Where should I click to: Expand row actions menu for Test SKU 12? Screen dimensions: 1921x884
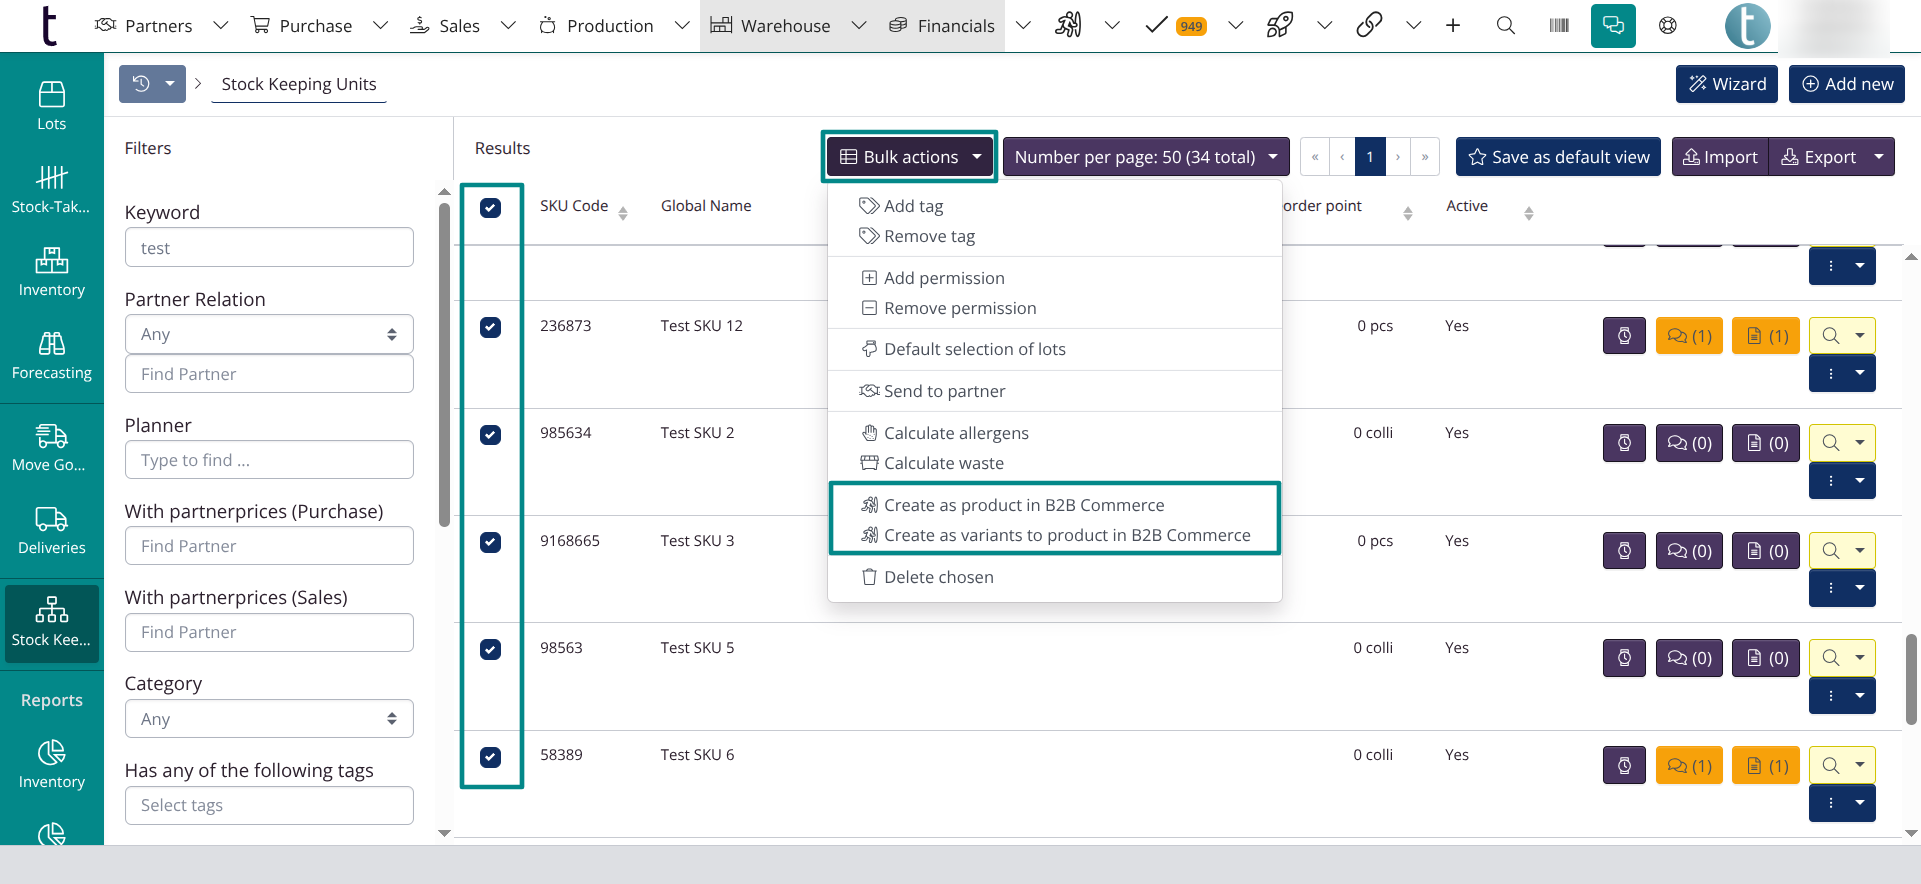point(1842,373)
